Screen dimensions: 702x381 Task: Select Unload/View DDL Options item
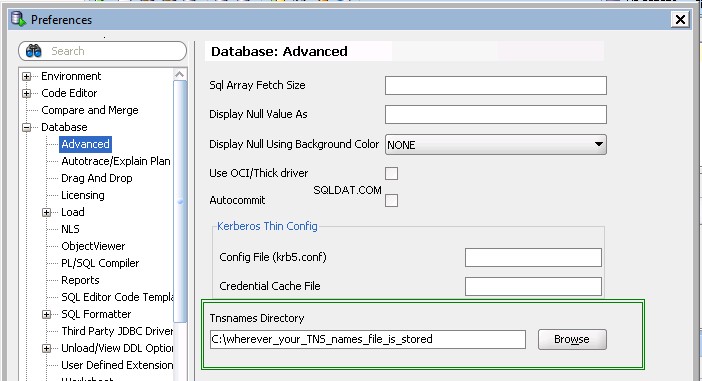tap(117, 348)
